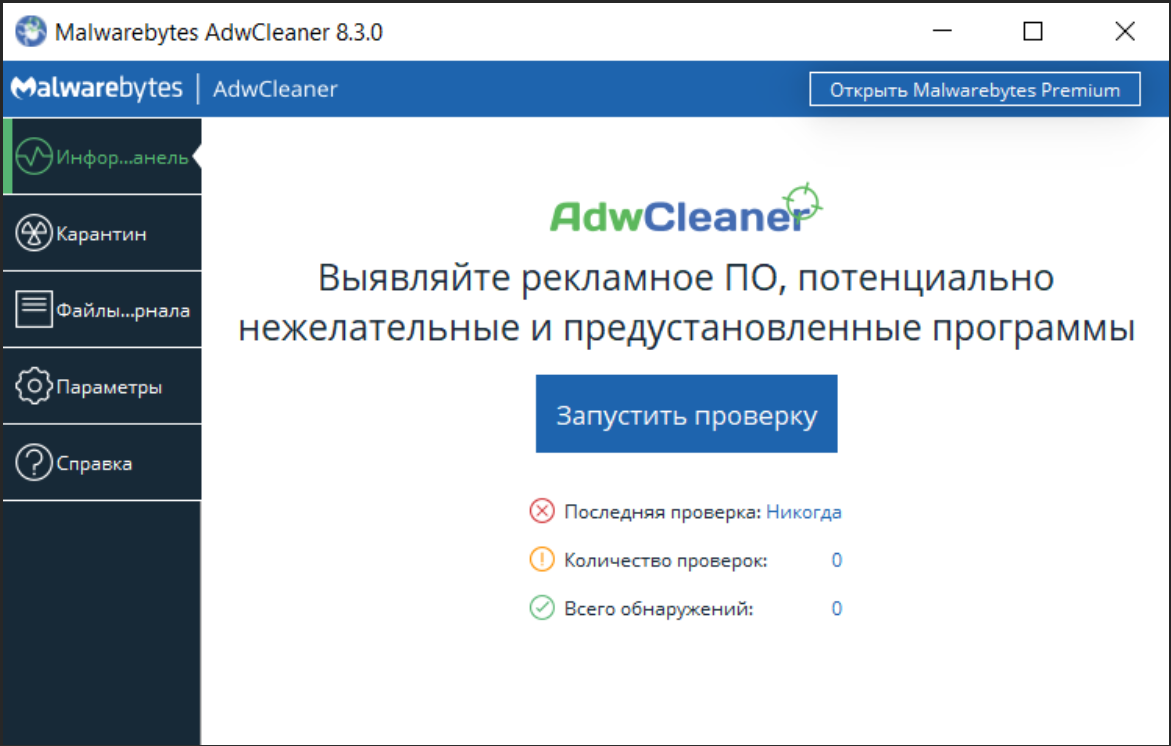Open the Файлы...рнала tab
Screen dimensions: 1171x746
coord(102,309)
